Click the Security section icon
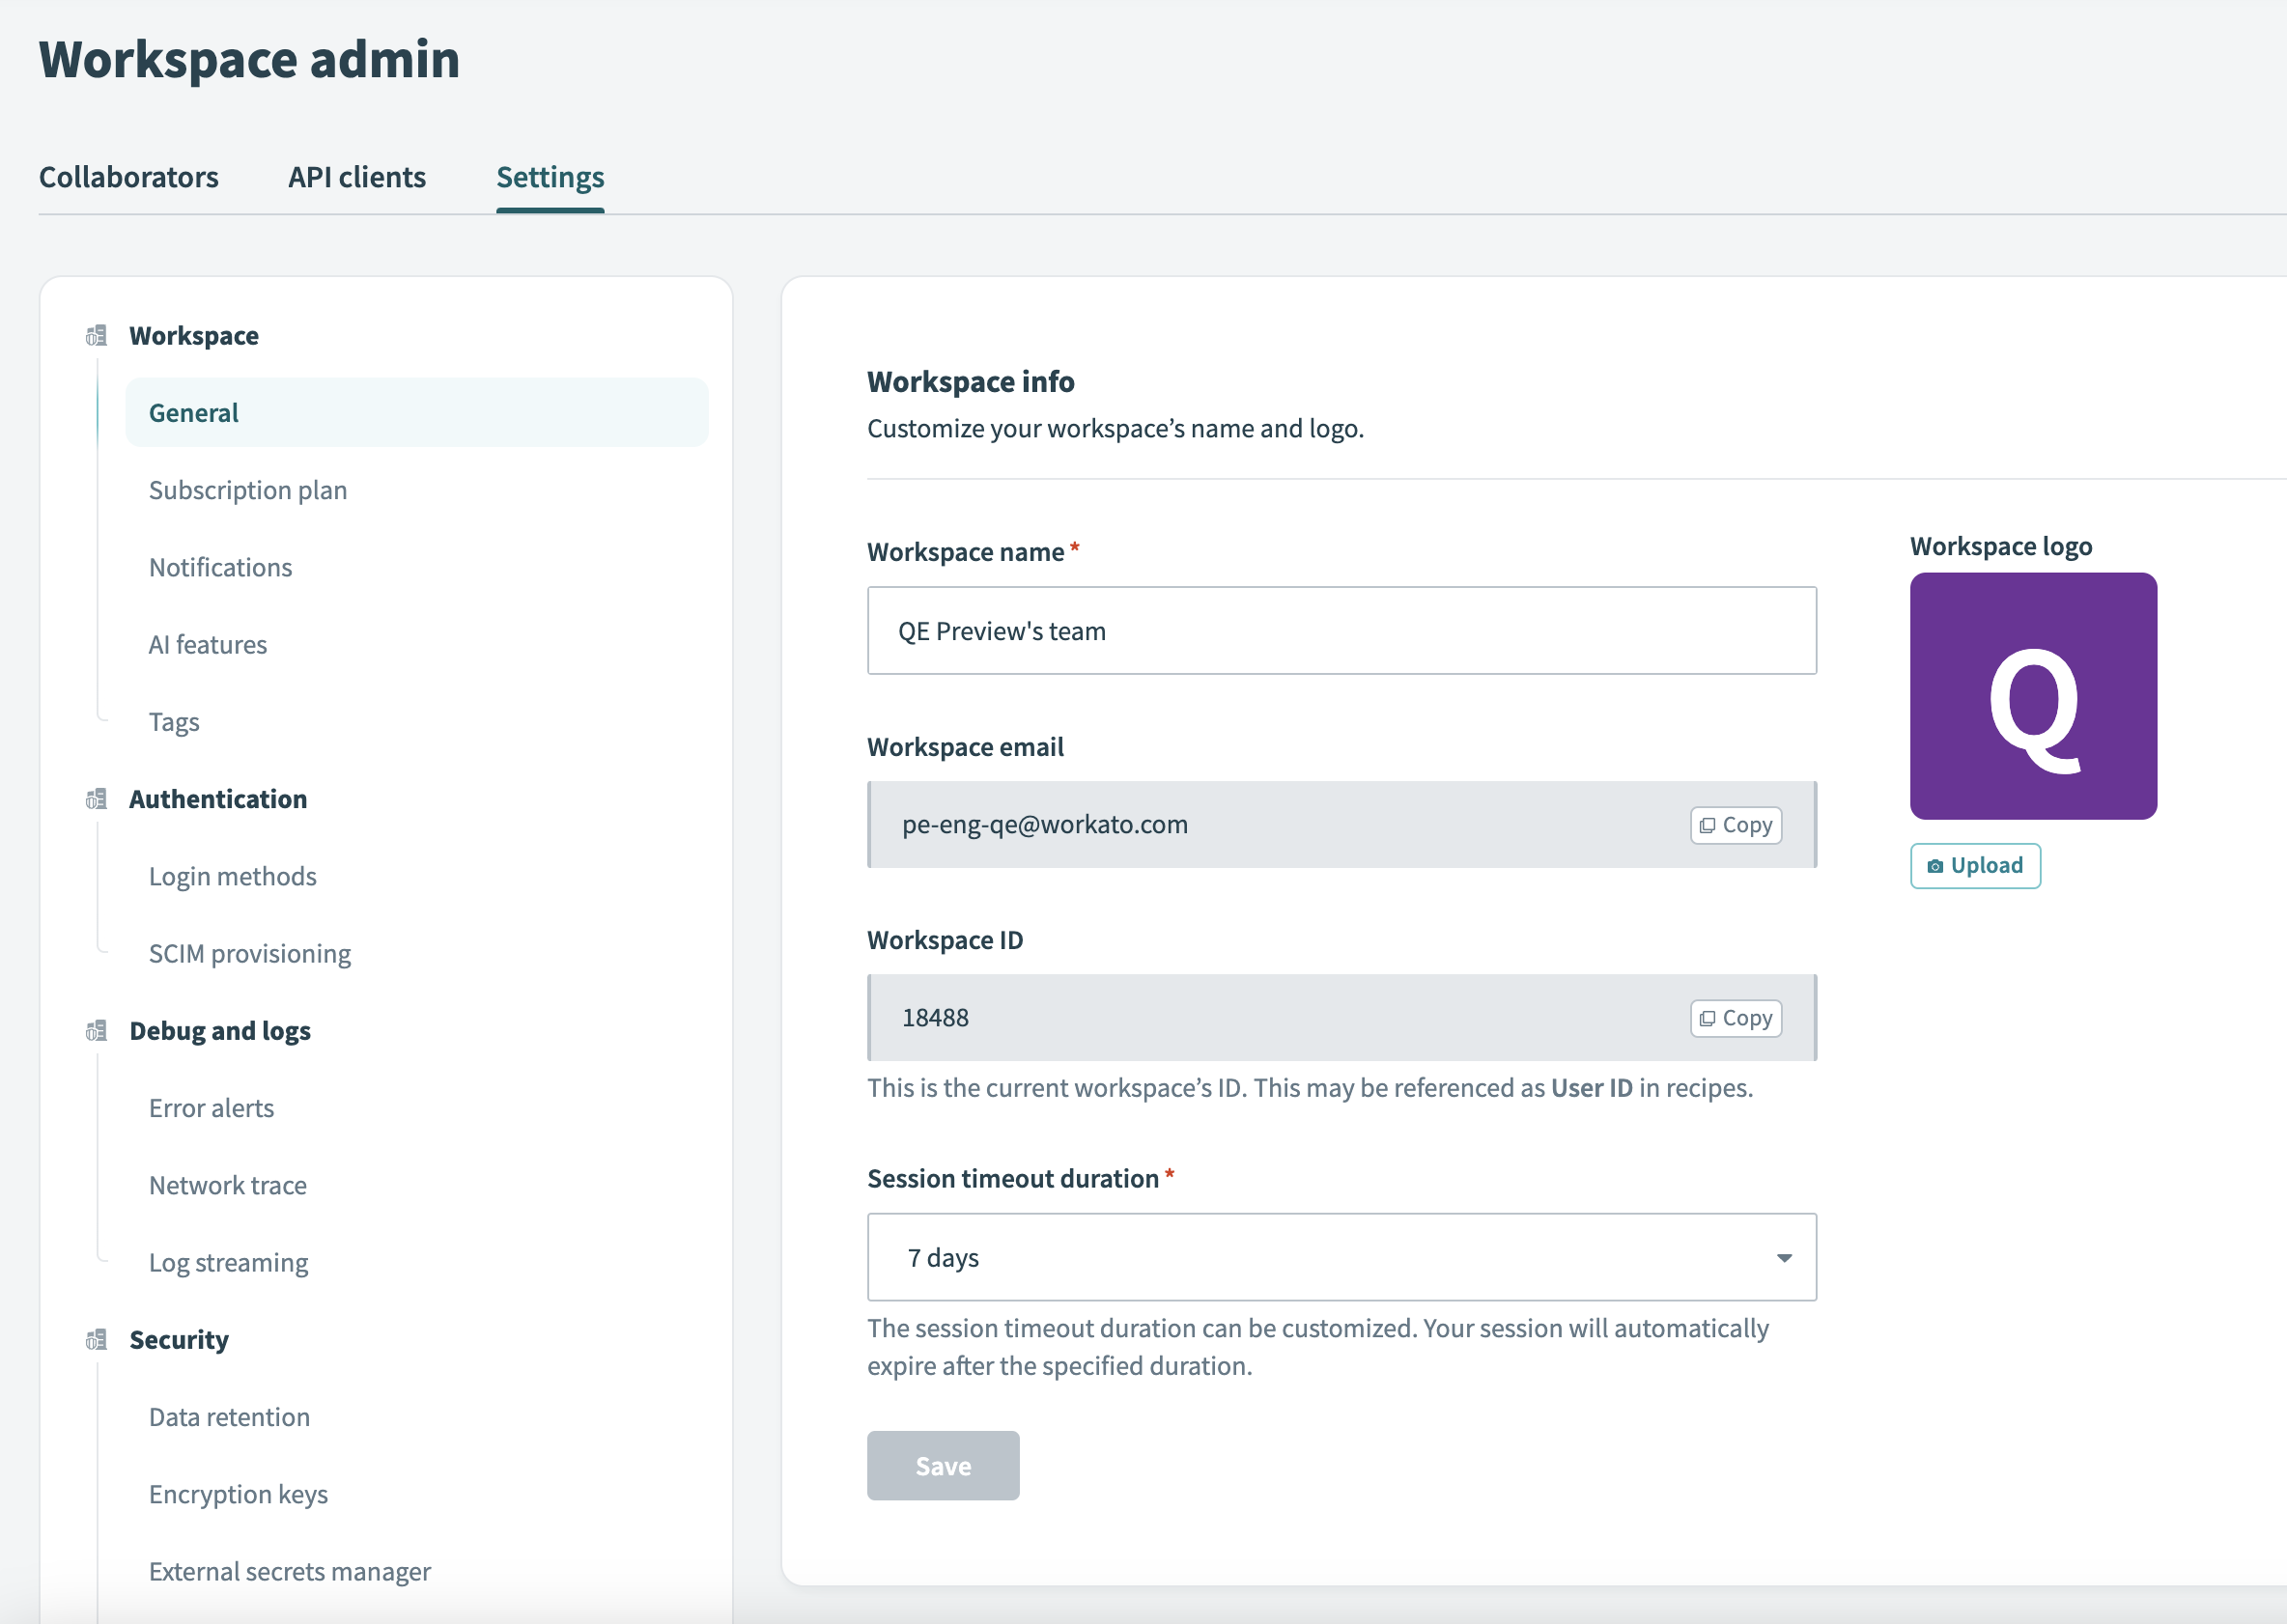 click(x=93, y=1339)
